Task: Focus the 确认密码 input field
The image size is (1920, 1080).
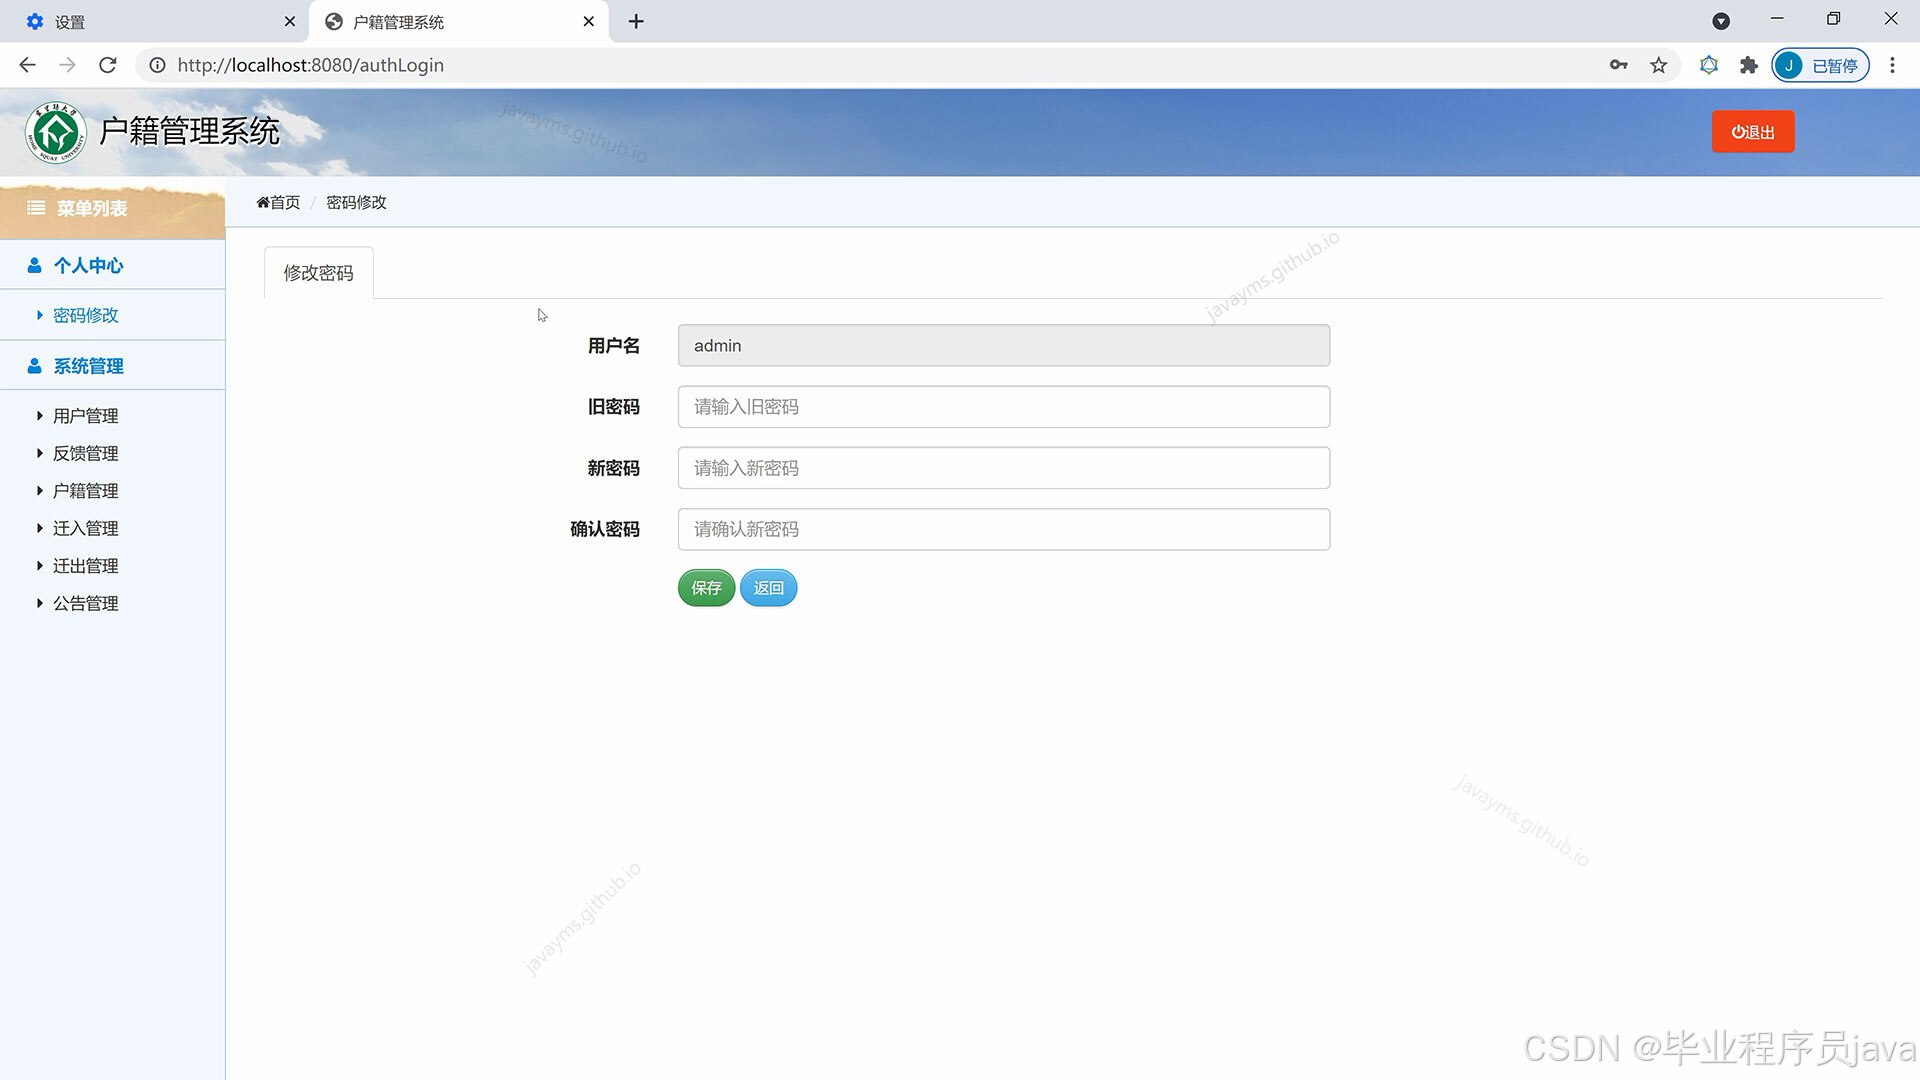Action: (1004, 529)
